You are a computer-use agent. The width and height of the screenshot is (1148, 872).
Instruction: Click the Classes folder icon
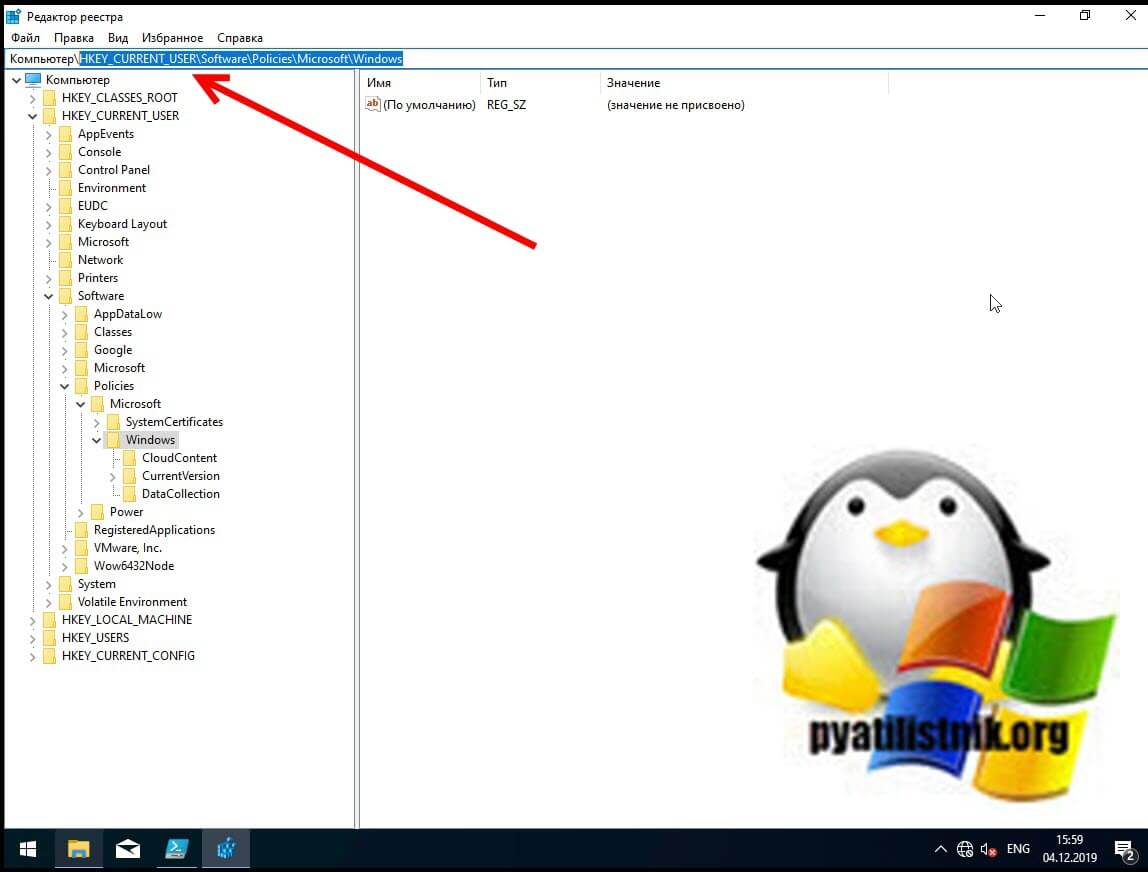tap(81, 332)
